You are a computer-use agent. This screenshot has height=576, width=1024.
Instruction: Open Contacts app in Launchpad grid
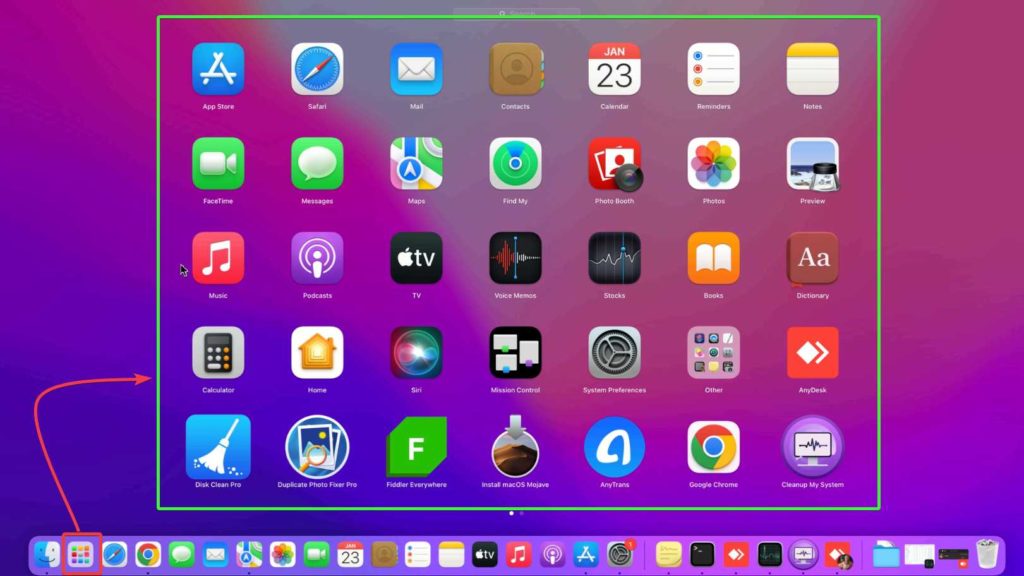[x=515, y=69]
